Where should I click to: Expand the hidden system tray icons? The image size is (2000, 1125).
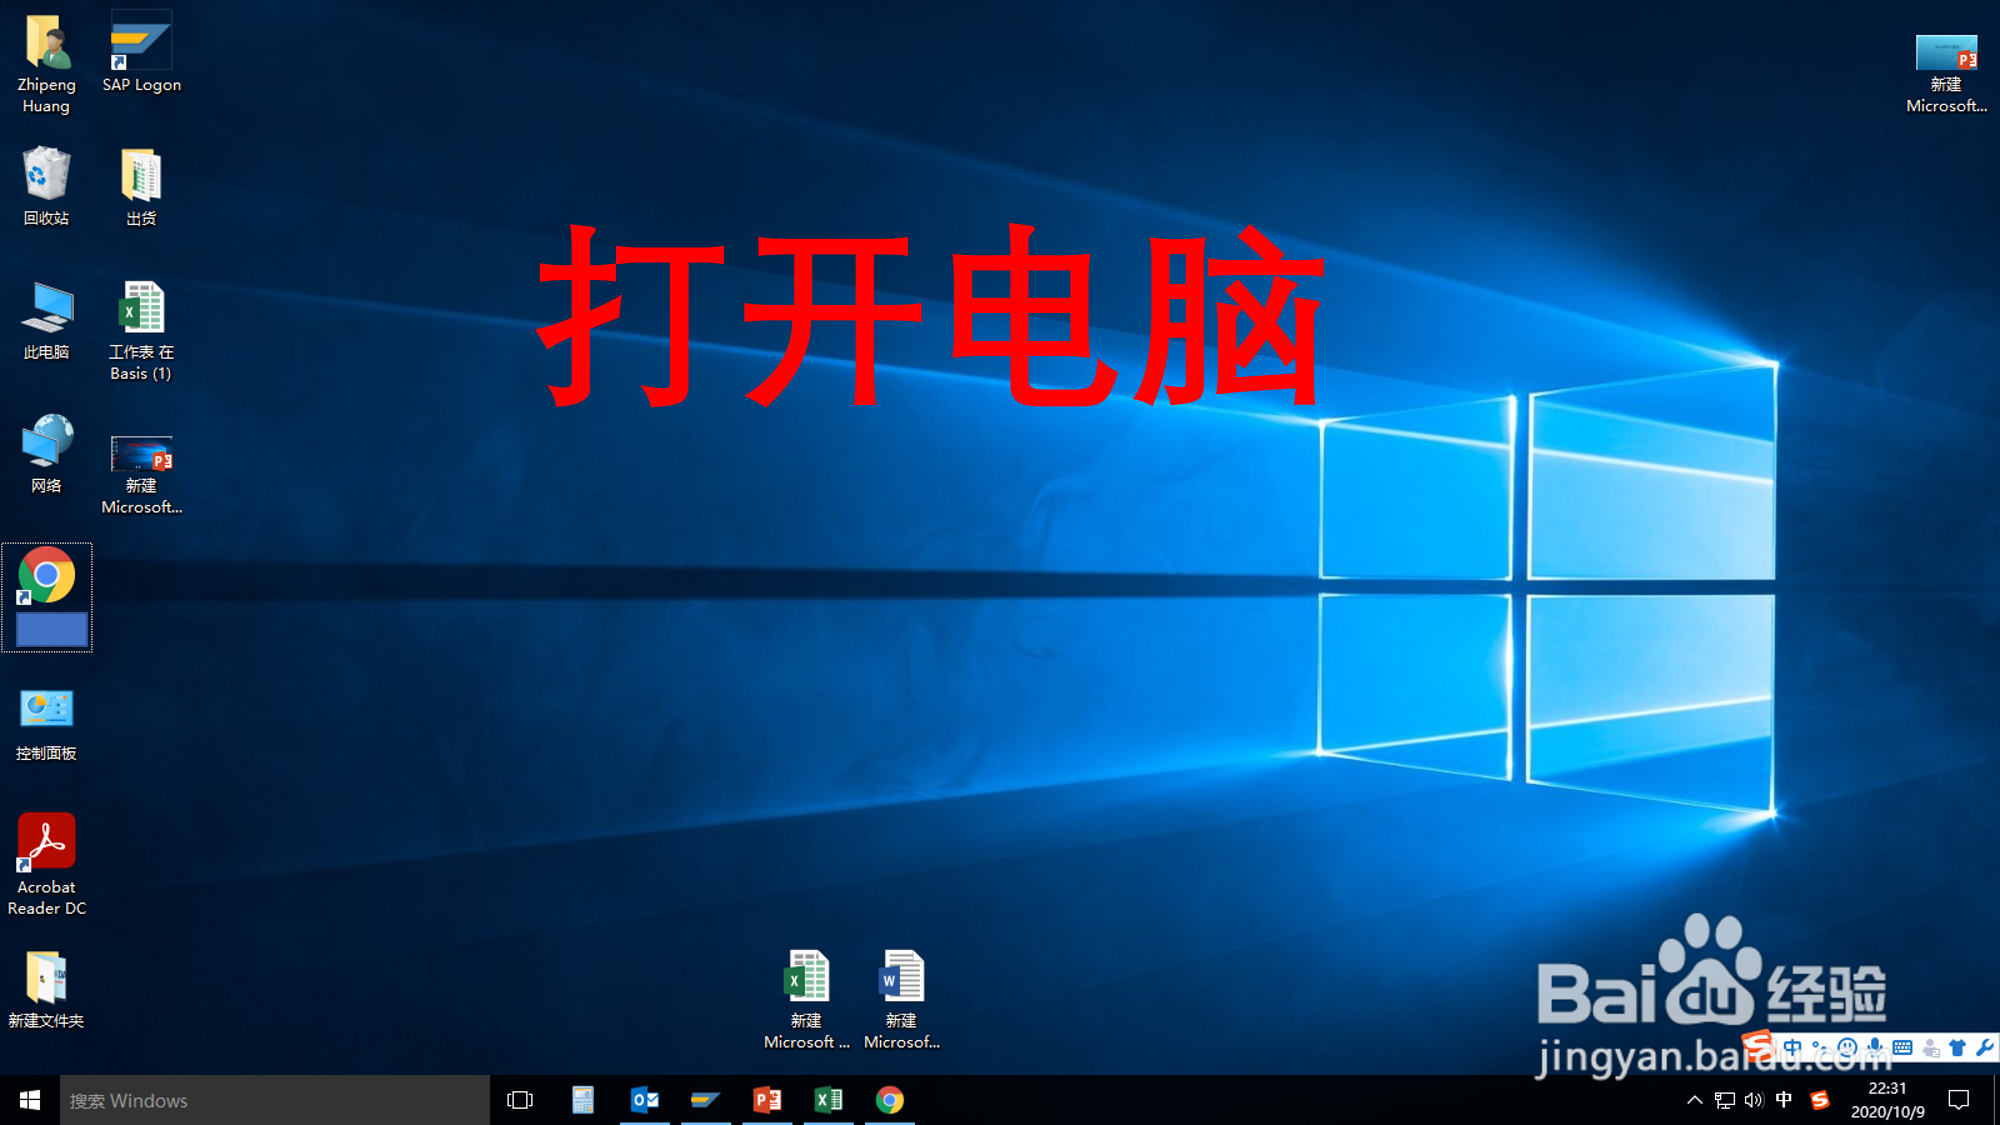point(1694,1100)
